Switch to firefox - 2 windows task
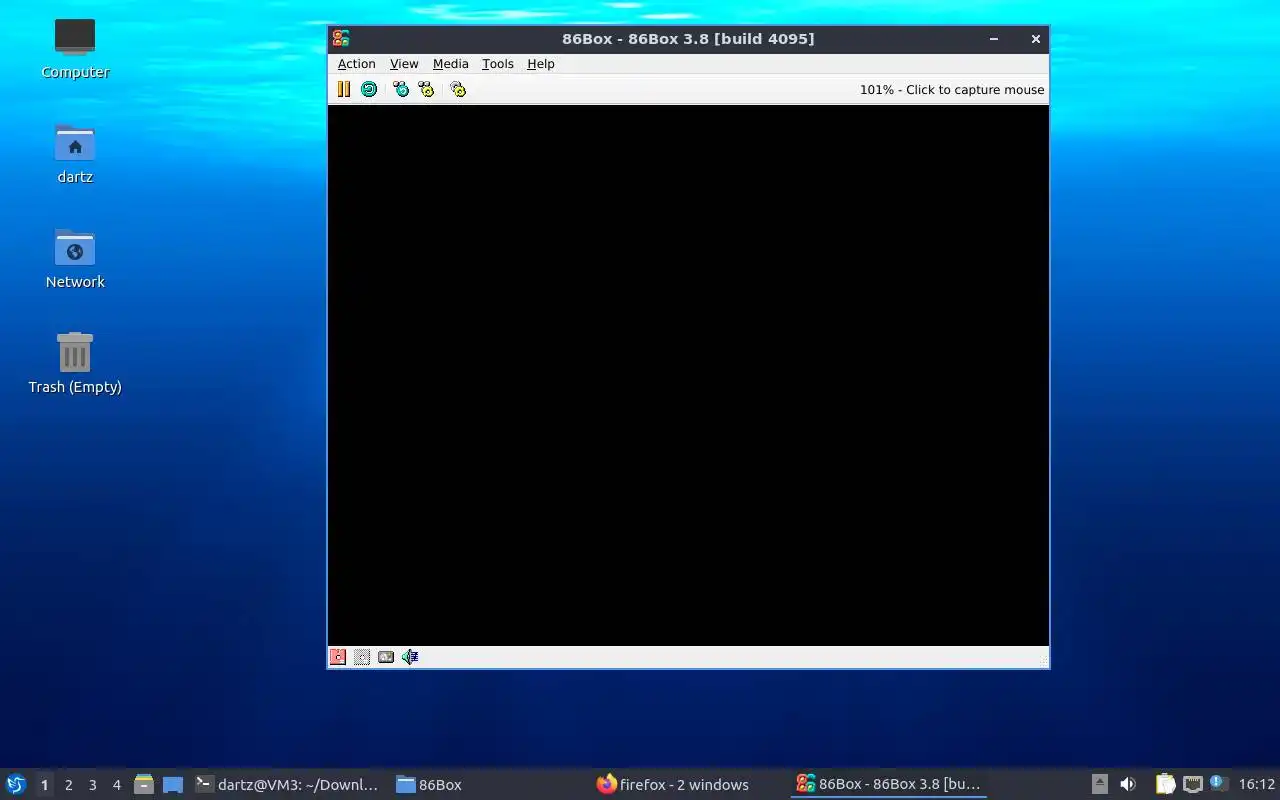Image resolution: width=1280 pixels, height=800 pixels. click(673, 784)
